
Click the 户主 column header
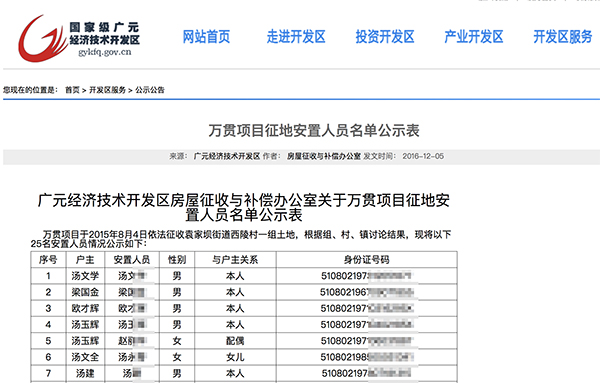pos(85,260)
